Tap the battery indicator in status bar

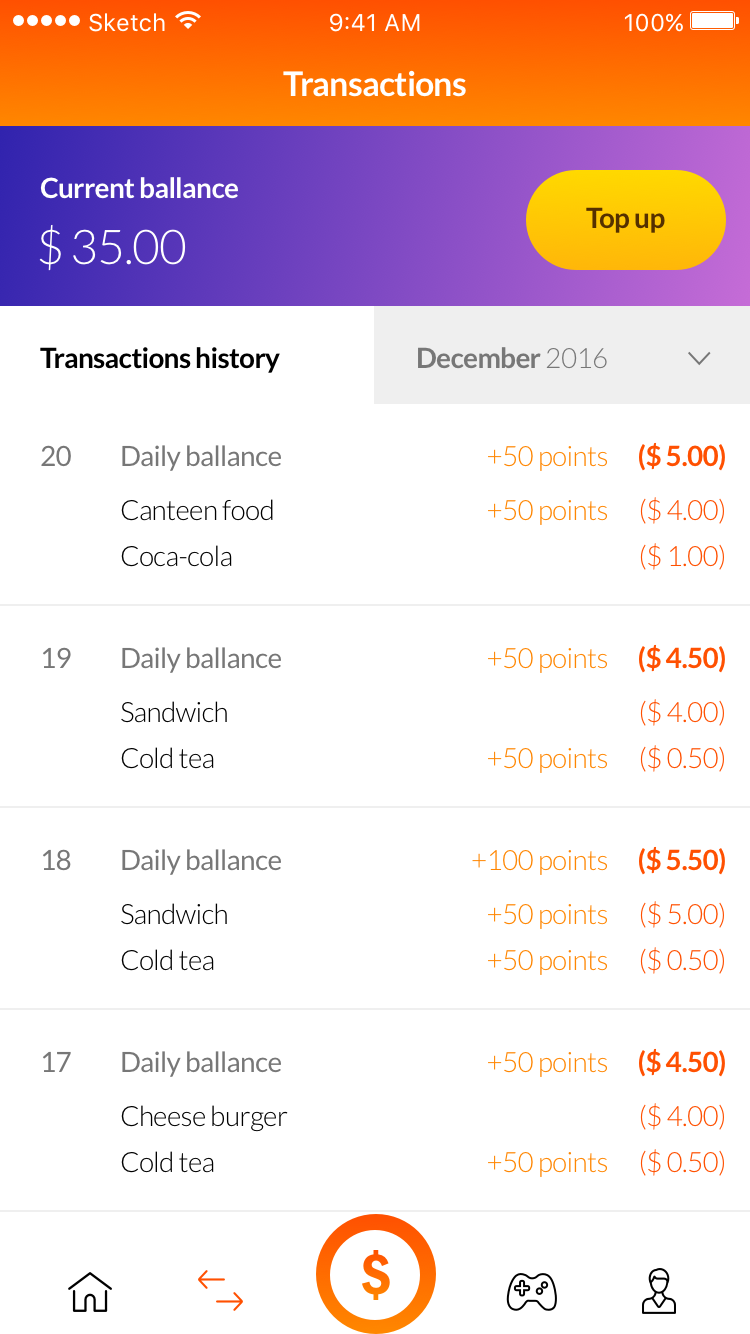pos(713,21)
